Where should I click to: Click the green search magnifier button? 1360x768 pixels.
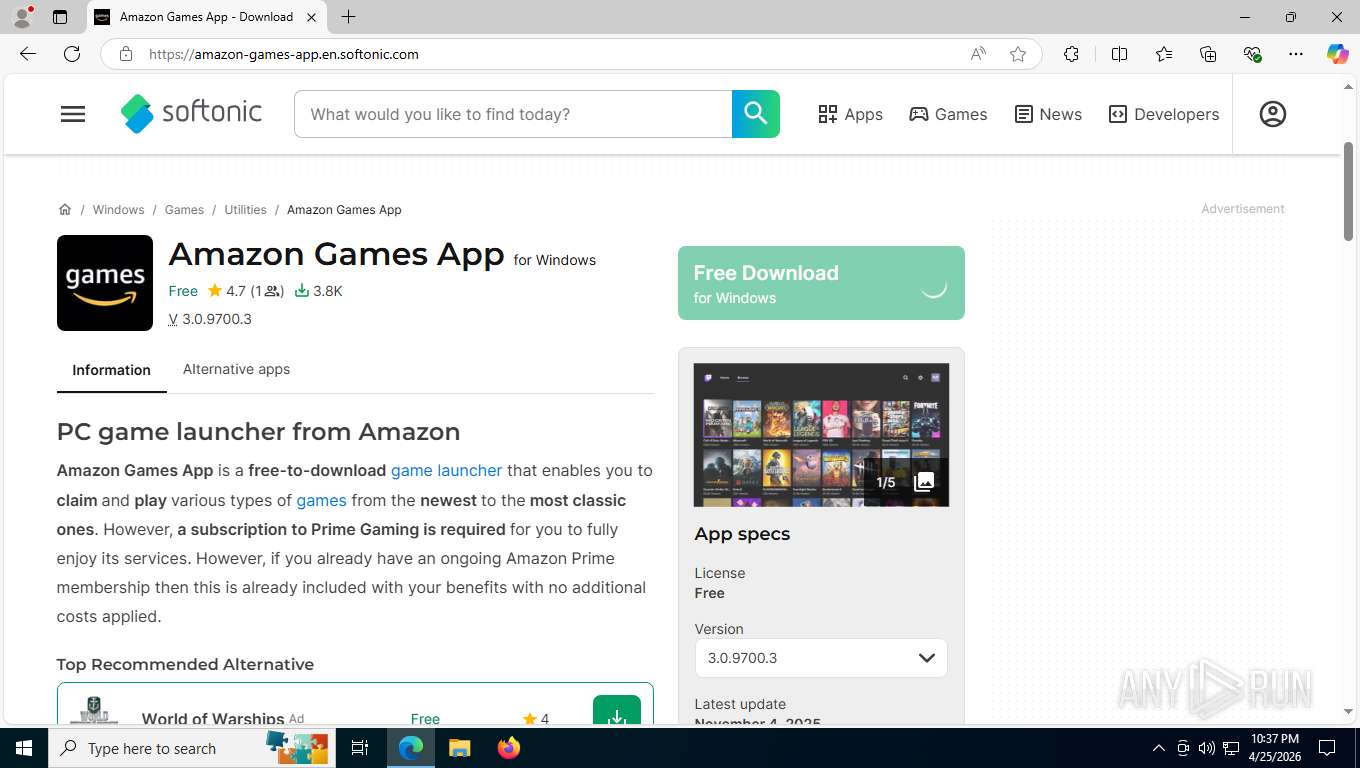[755, 114]
